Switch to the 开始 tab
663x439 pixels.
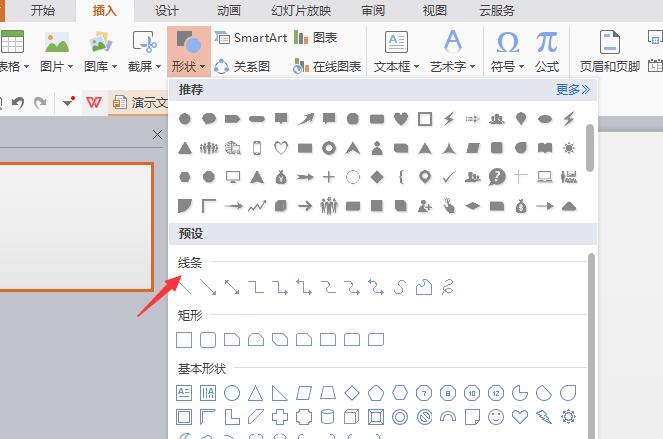43,11
